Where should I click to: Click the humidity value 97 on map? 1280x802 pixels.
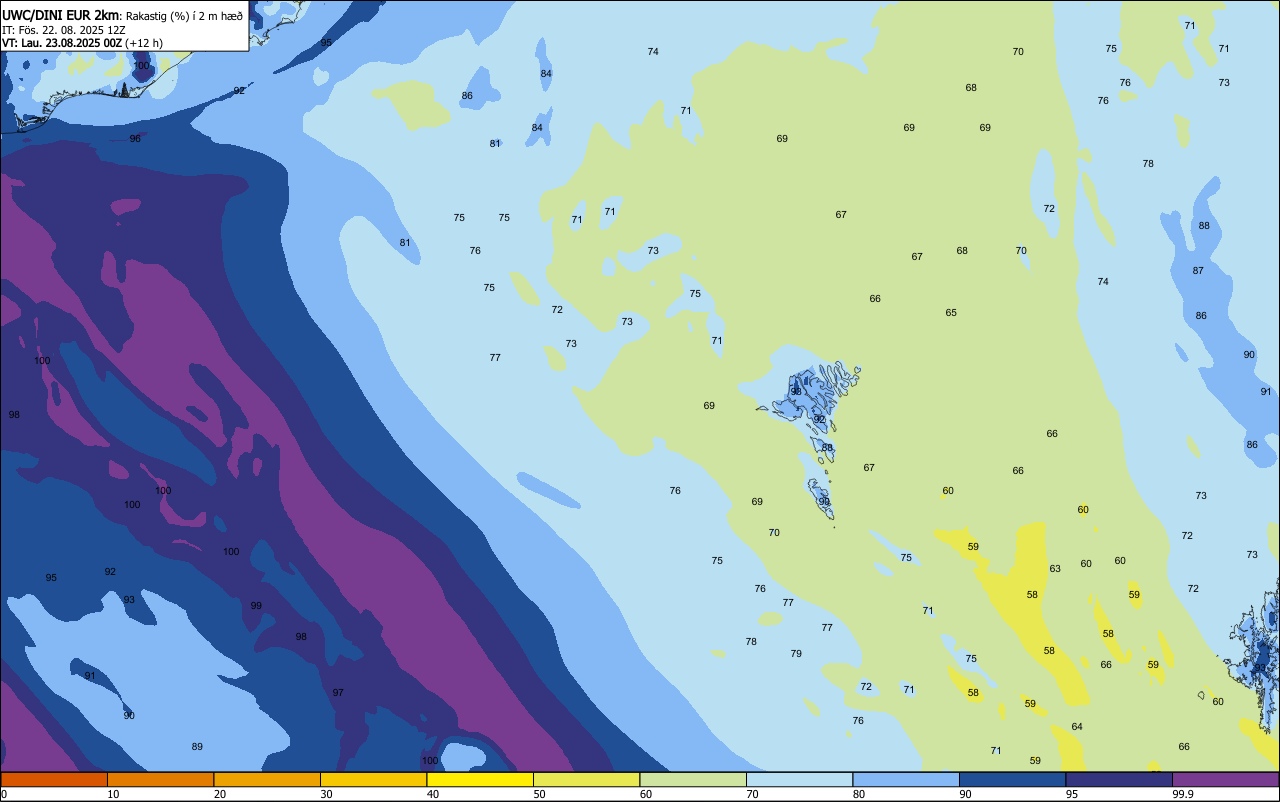tap(338, 693)
